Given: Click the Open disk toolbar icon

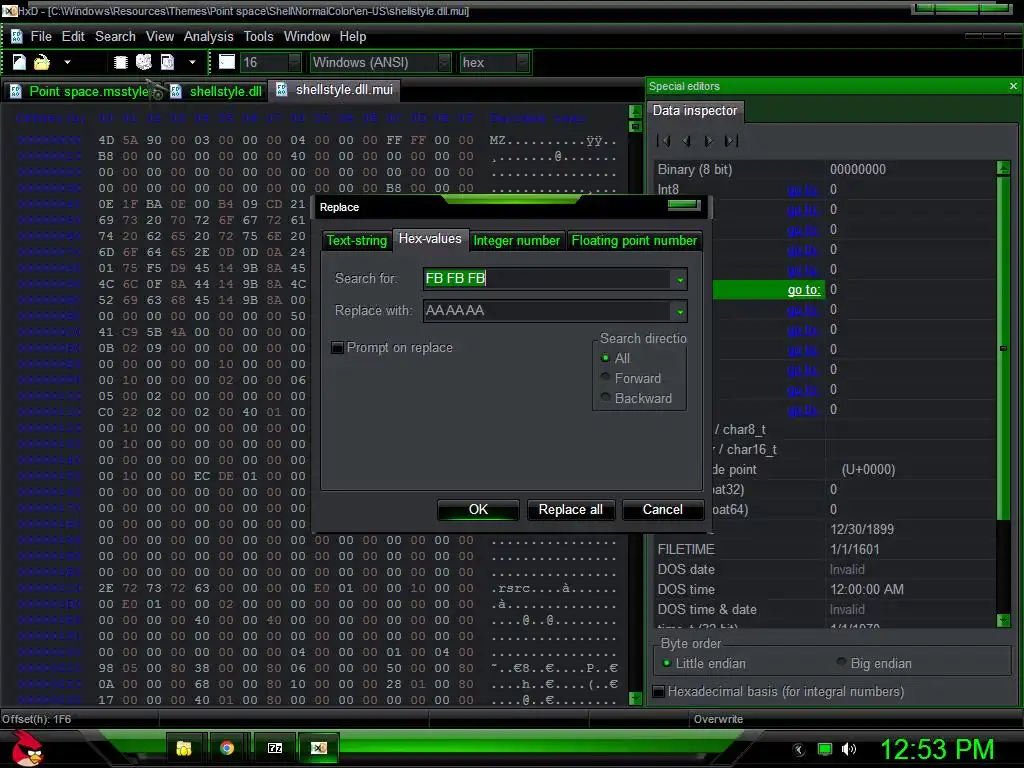Looking at the screenshot, I should pyautogui.click(x=144, y=62).
